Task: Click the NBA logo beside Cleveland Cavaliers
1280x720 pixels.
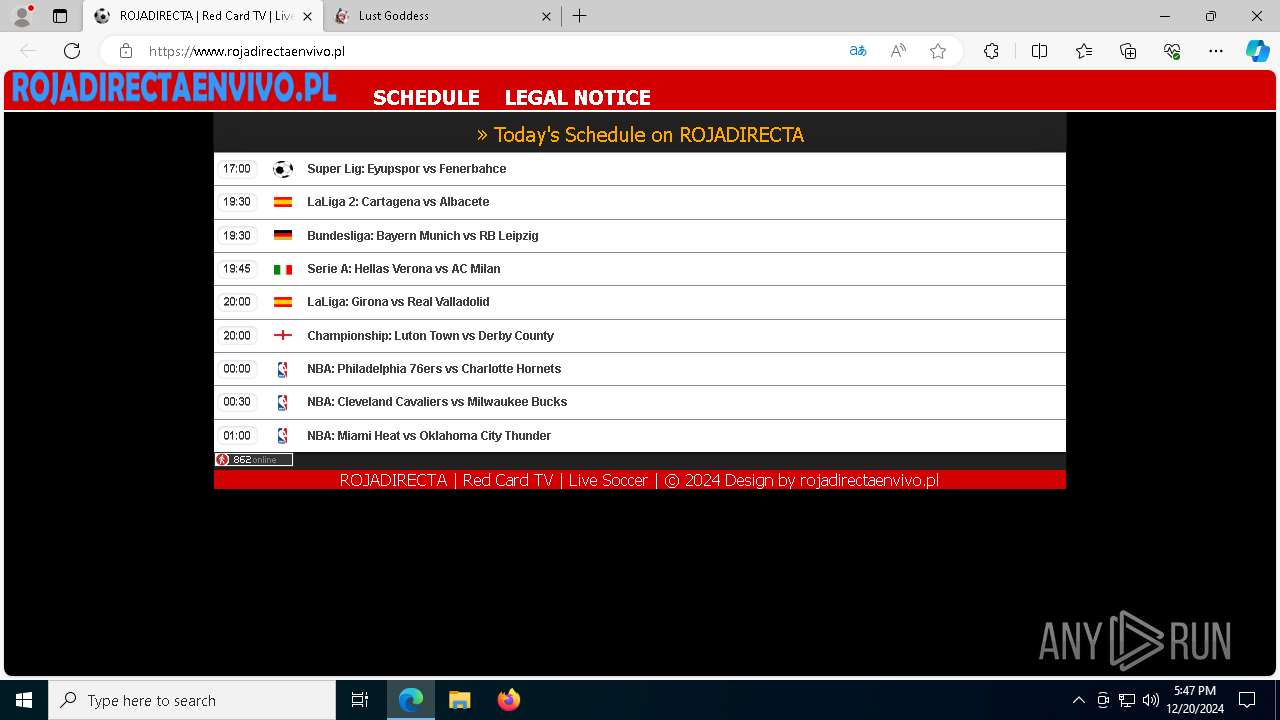Action: 282,402
